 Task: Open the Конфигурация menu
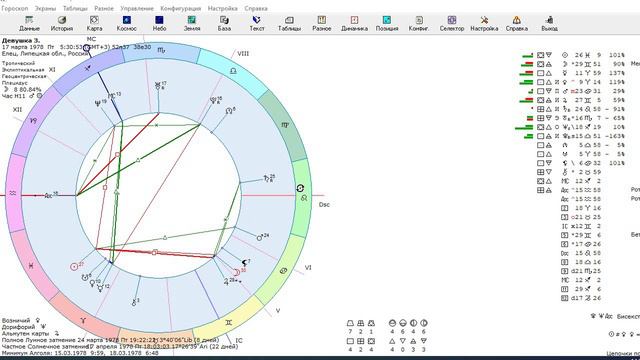coord(180,8)
